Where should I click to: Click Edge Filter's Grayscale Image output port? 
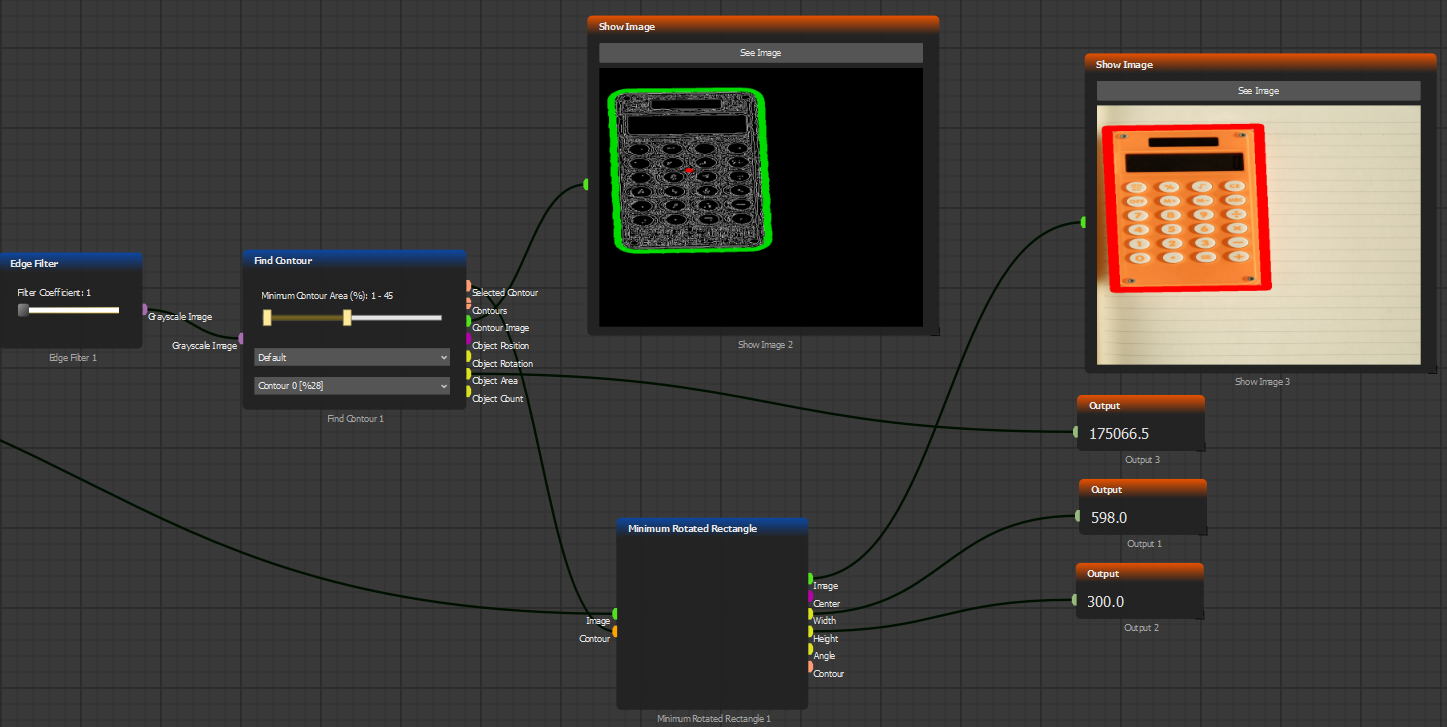(145, 309)
